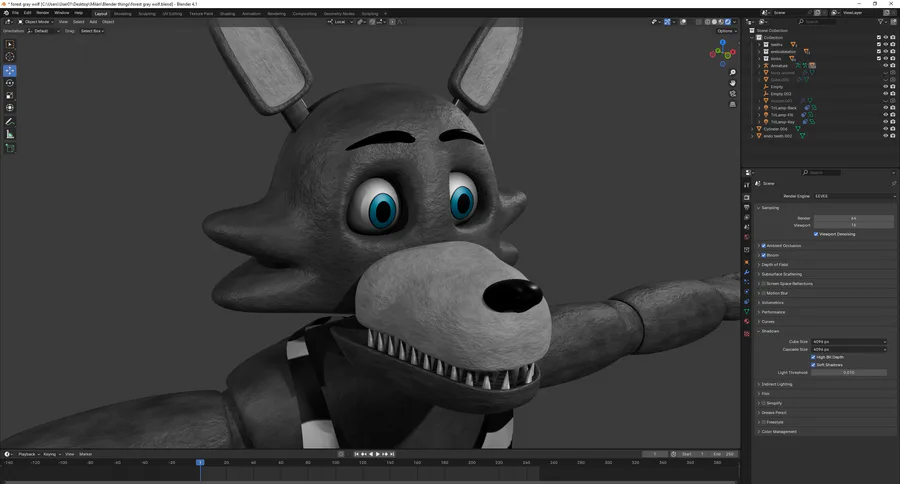Click the navigation gizmo axes

[723, 53]
